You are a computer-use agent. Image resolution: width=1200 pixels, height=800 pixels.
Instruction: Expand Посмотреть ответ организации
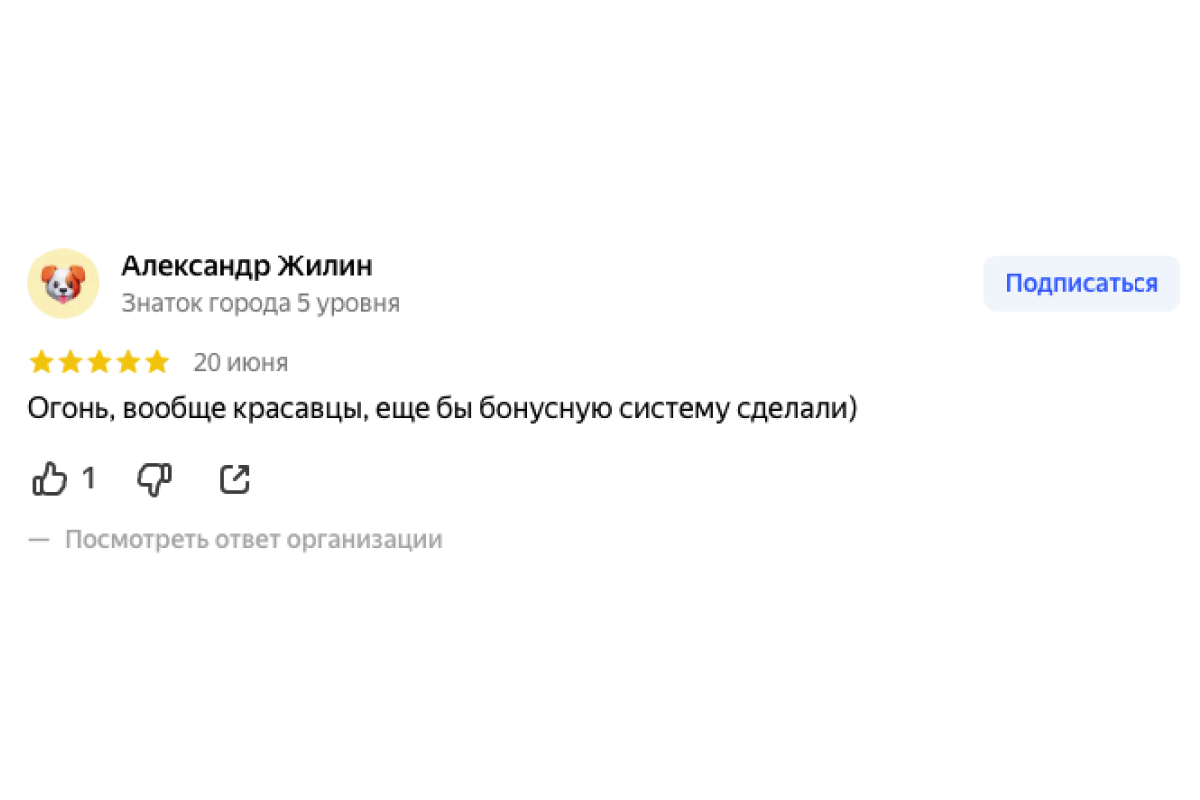pos(253,540)
